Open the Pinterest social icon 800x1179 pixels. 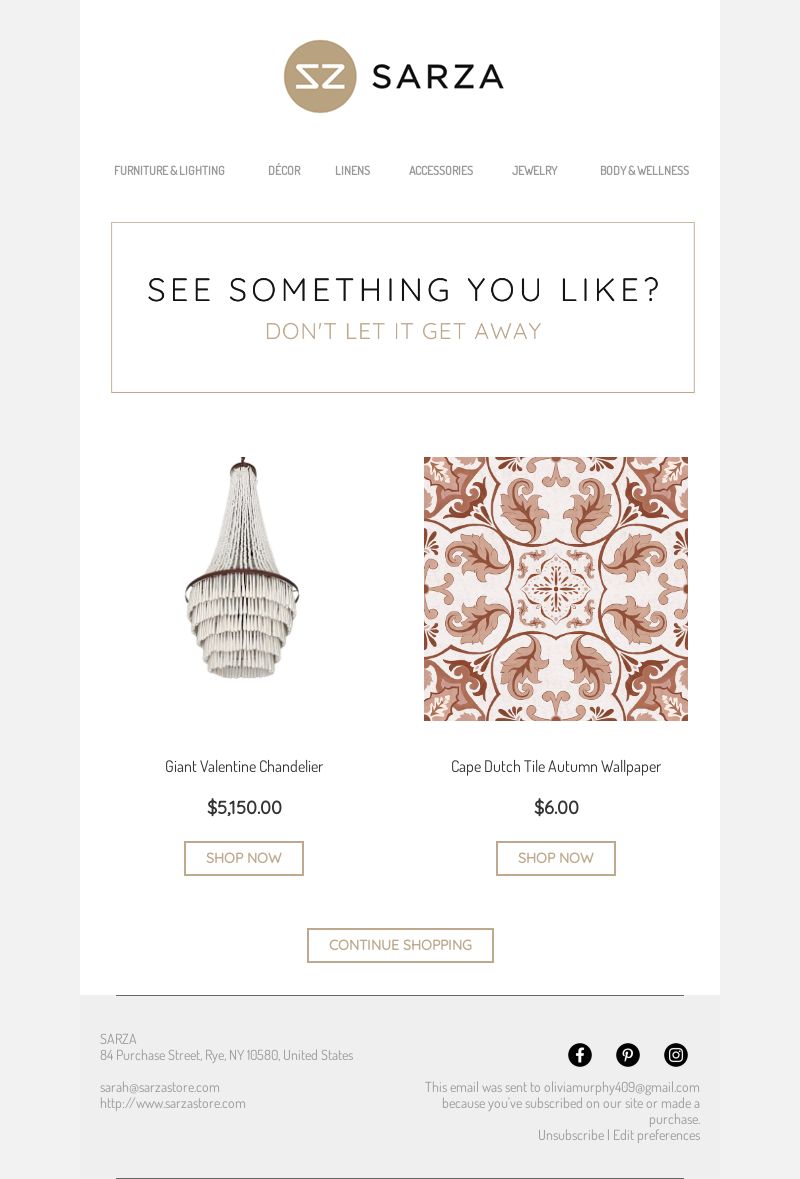tap(628, 1055)
